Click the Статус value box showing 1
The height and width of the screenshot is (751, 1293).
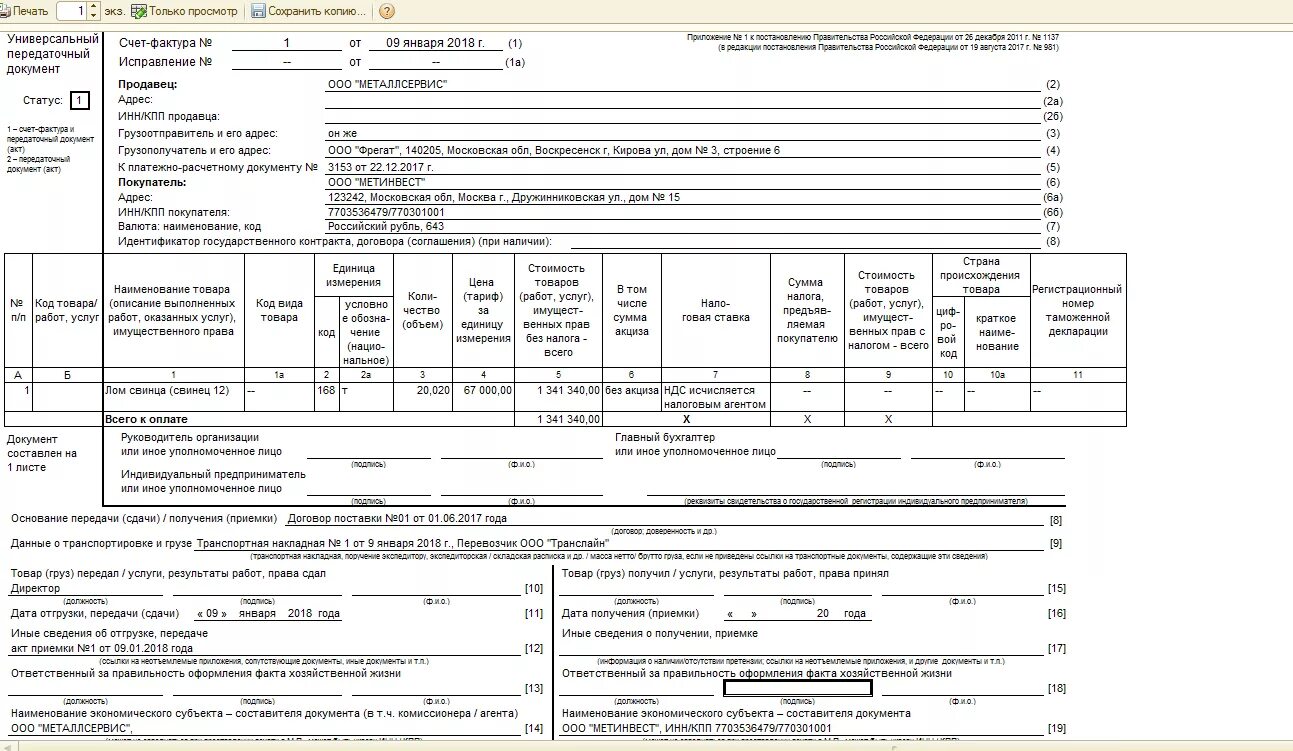80,100
